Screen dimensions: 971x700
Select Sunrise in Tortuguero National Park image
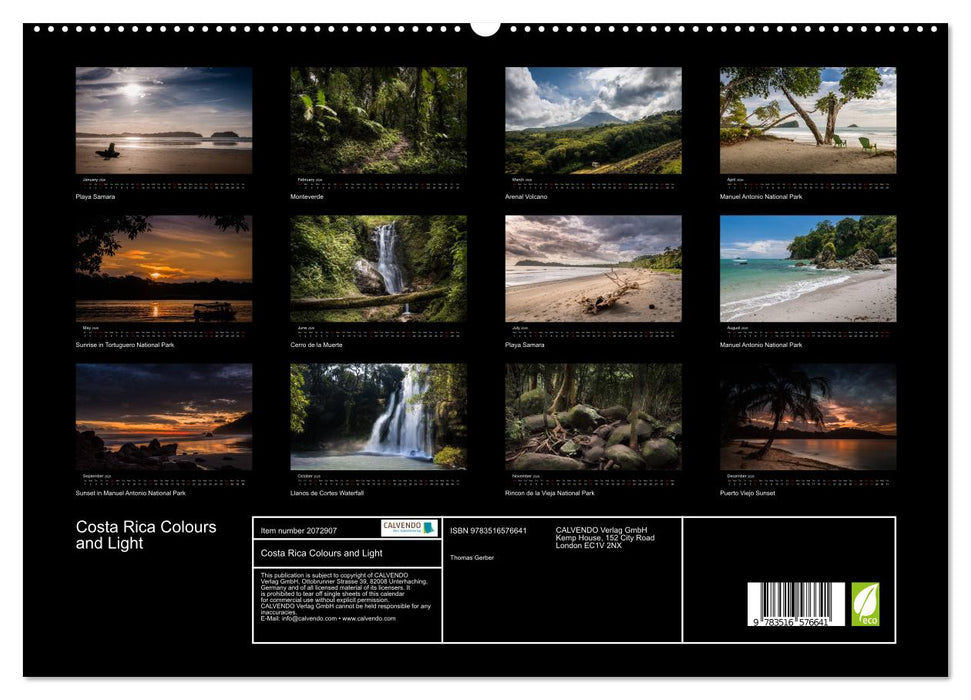tap(163, 270)
